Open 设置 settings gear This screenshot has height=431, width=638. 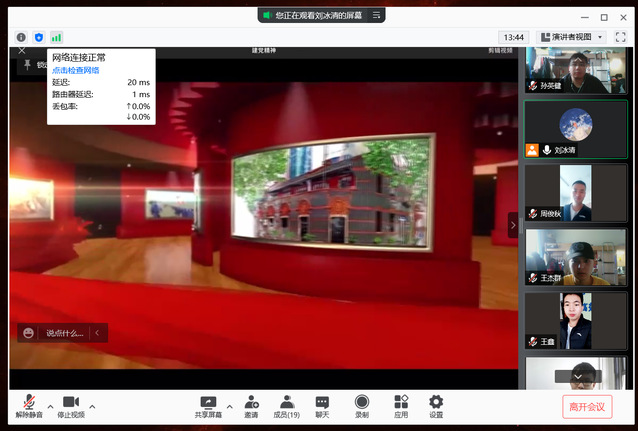436,403
